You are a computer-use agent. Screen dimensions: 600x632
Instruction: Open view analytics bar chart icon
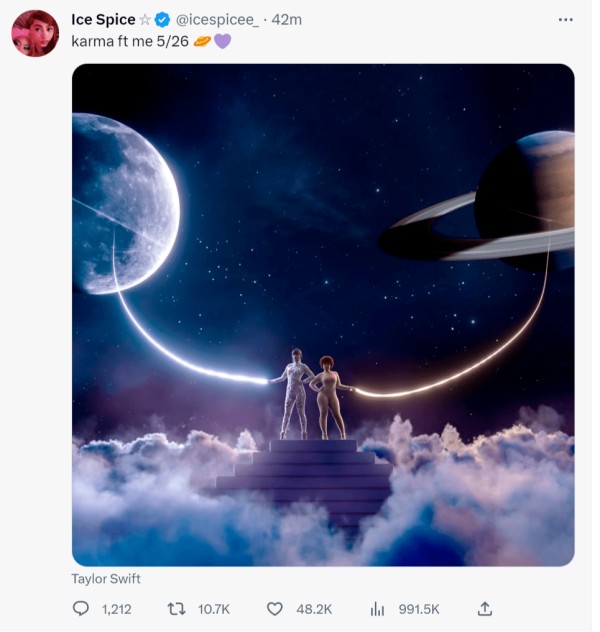[378, 608]
